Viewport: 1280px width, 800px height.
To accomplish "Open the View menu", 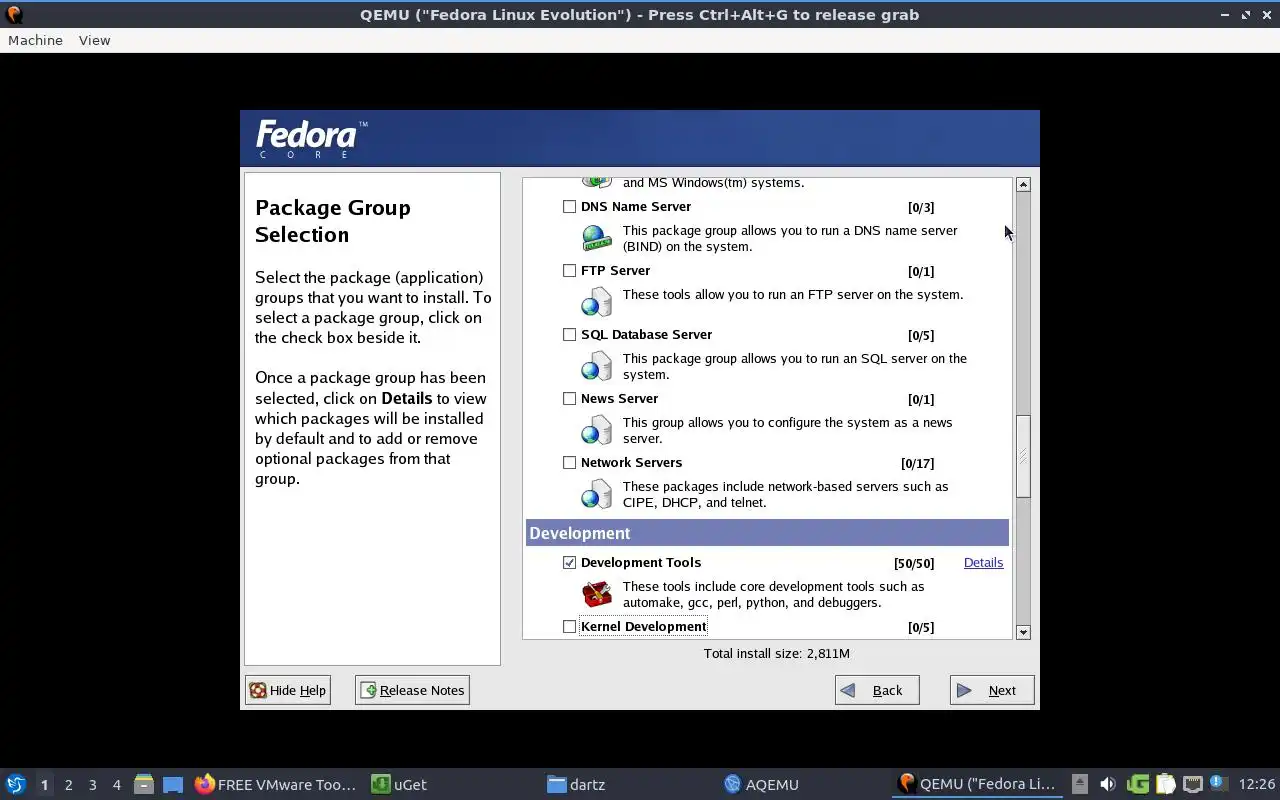I will 94,40.
